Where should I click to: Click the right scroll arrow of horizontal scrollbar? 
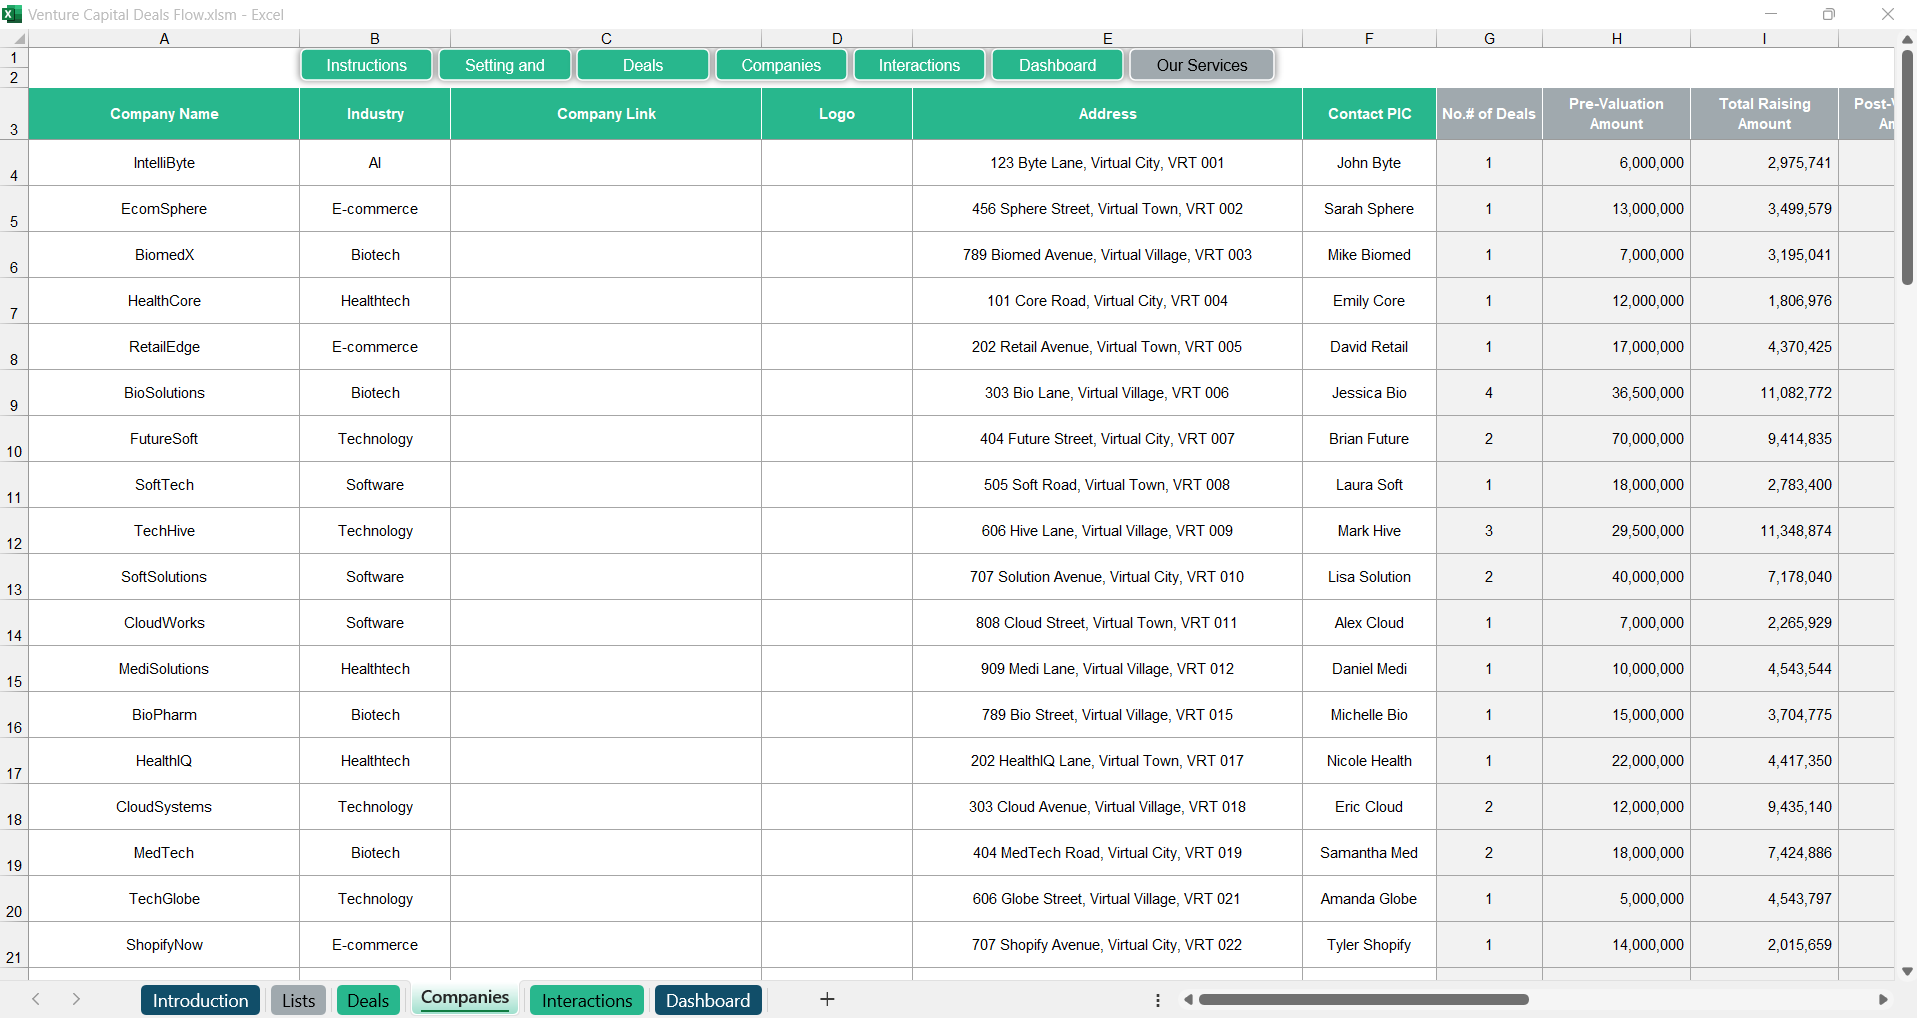click(1884, 999)
